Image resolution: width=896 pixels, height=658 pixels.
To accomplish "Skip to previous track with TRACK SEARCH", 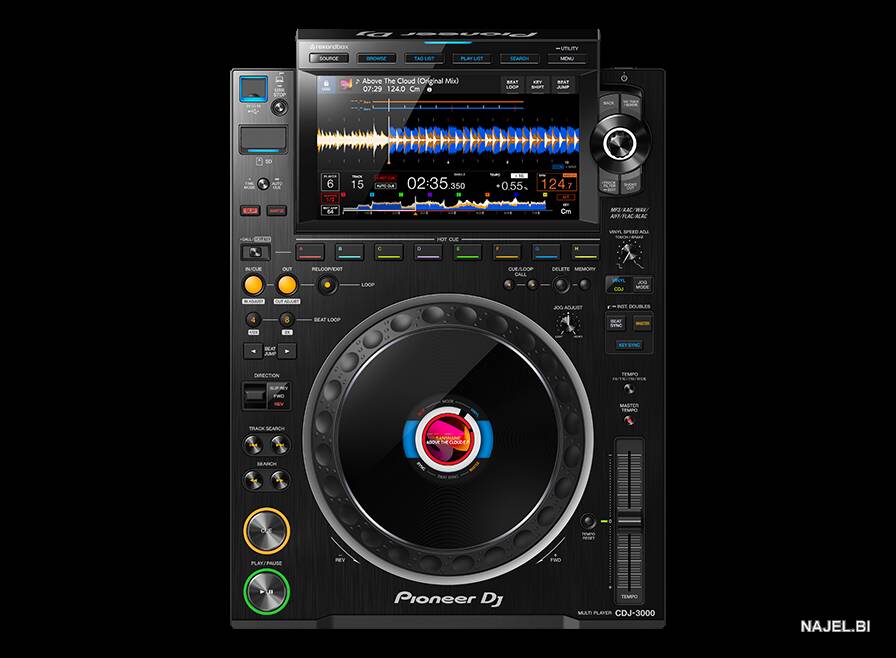I will pos(253,444).
